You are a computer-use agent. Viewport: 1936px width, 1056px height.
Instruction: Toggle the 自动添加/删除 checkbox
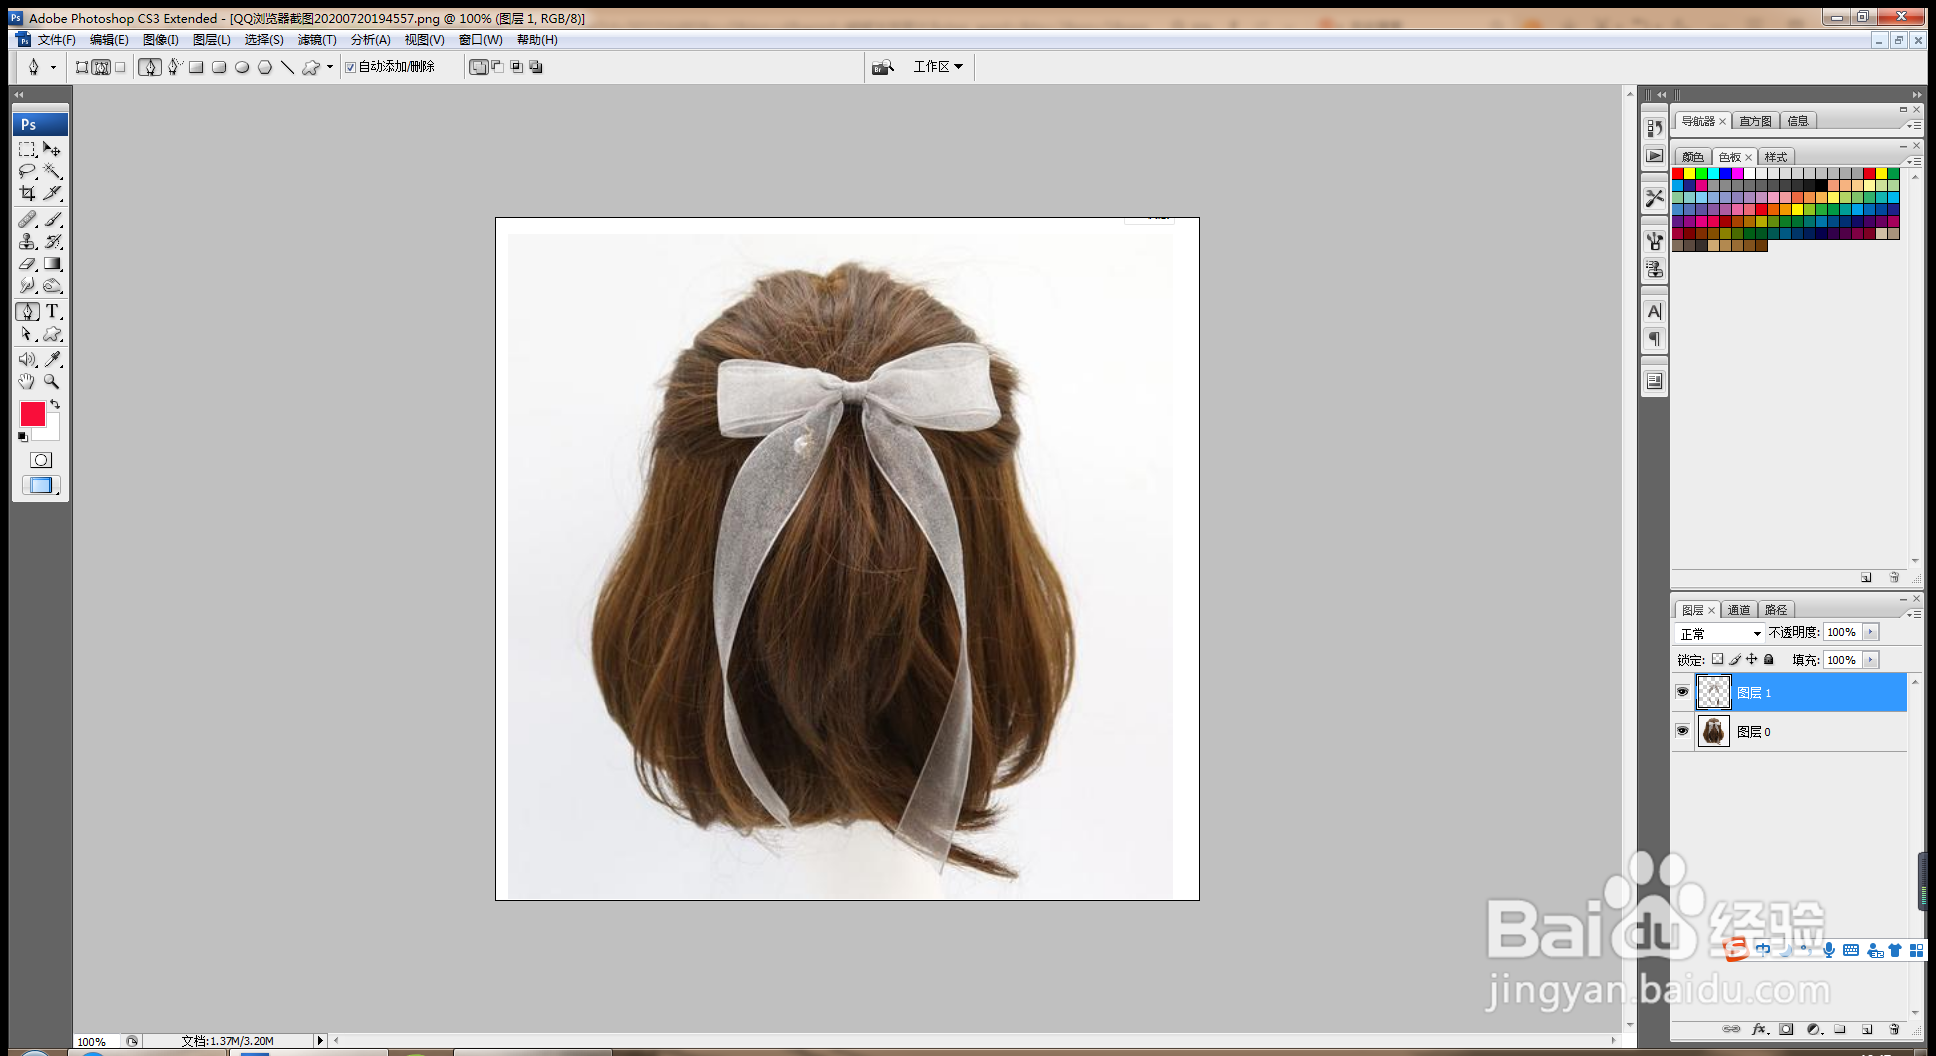tap(350, 67)
